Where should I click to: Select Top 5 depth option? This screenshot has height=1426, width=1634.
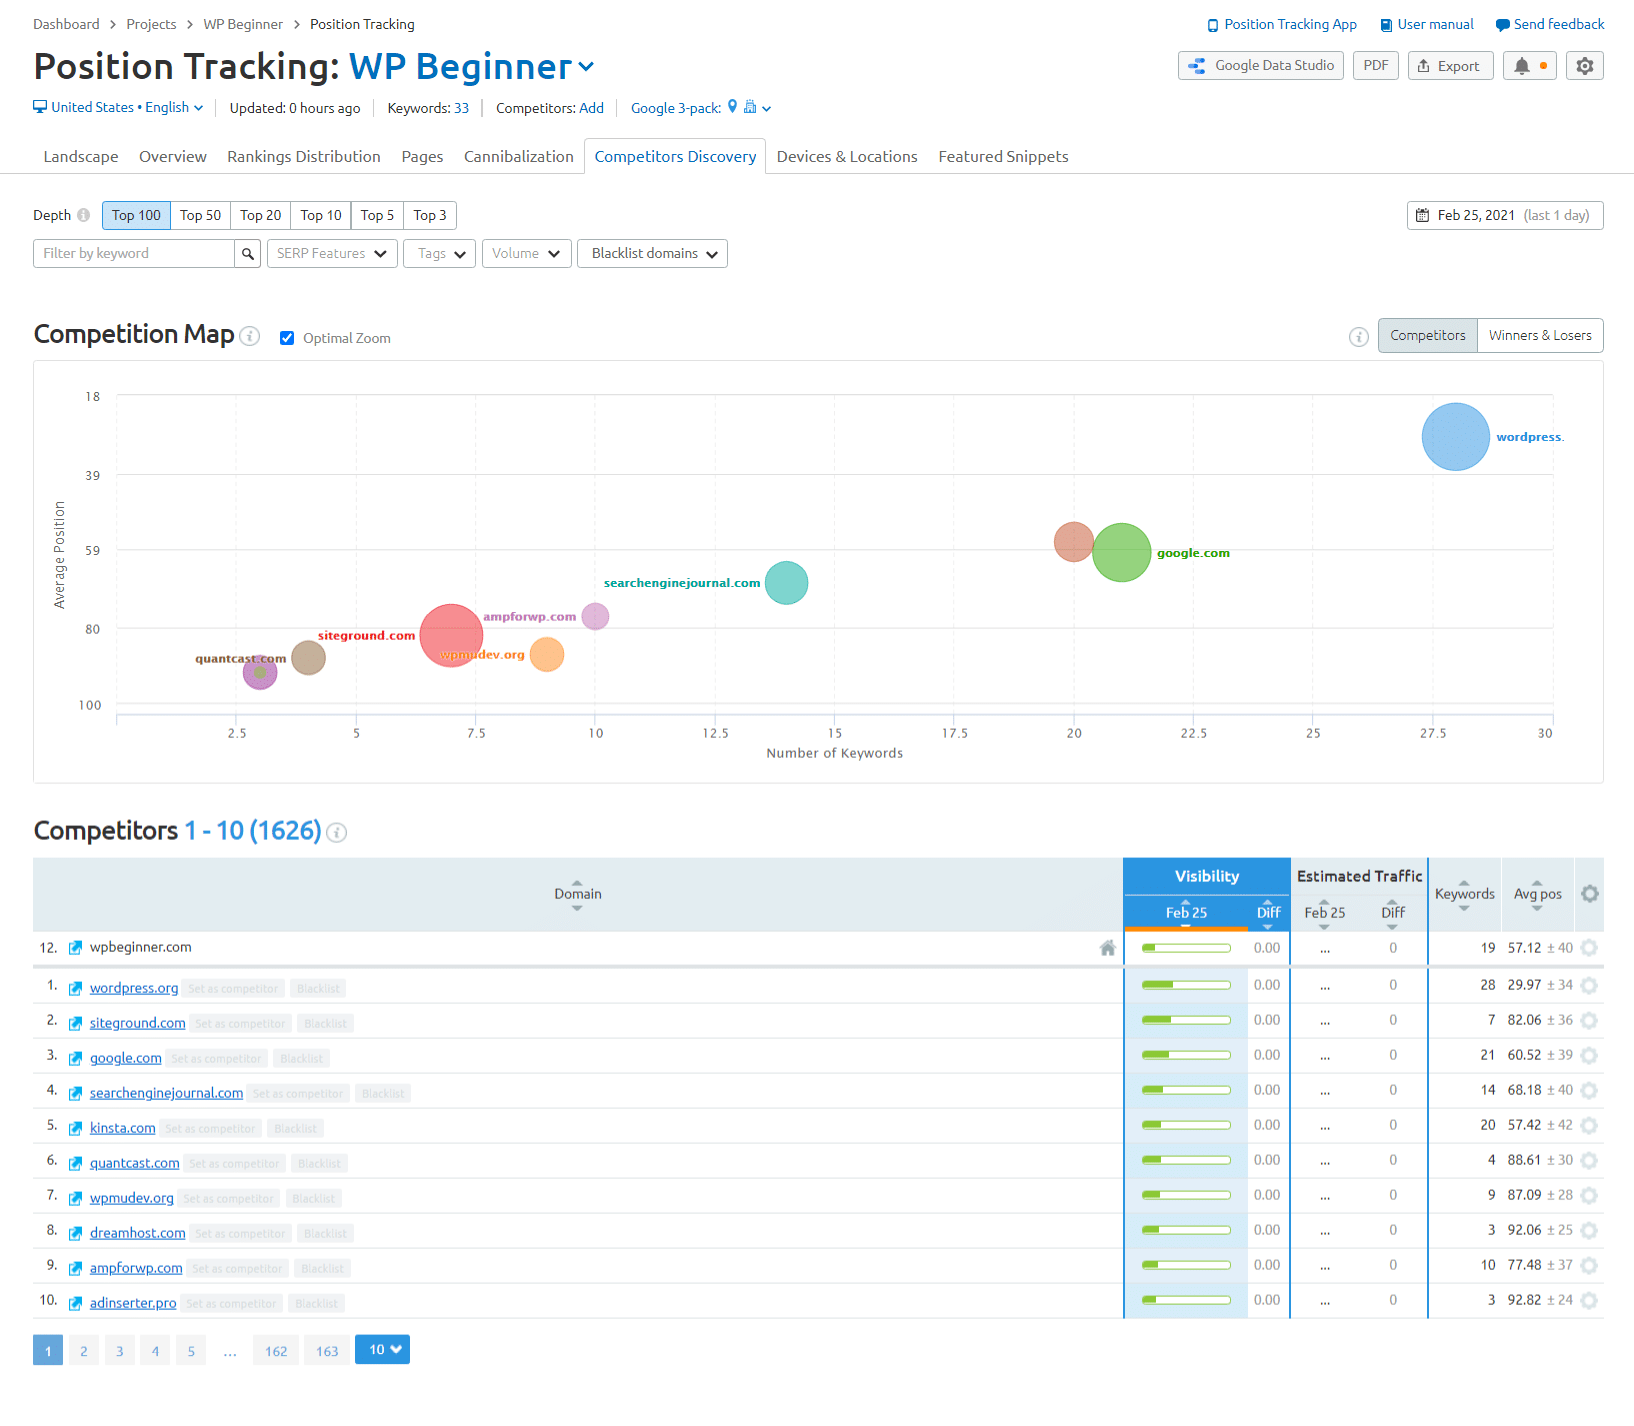(x=377, y=215)
